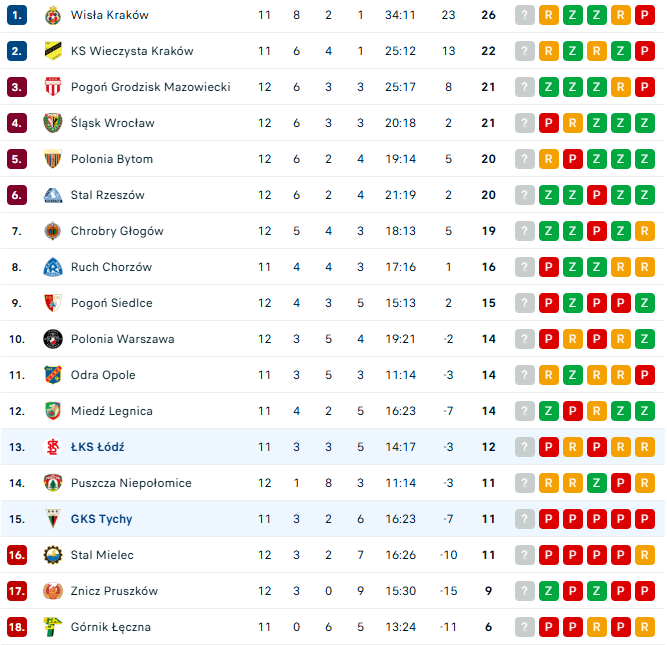This screenshot has height=645, width=667.
Task: Click the Polonia Bytom club crest
Action: pyautogui.click(x=53, y=159)
